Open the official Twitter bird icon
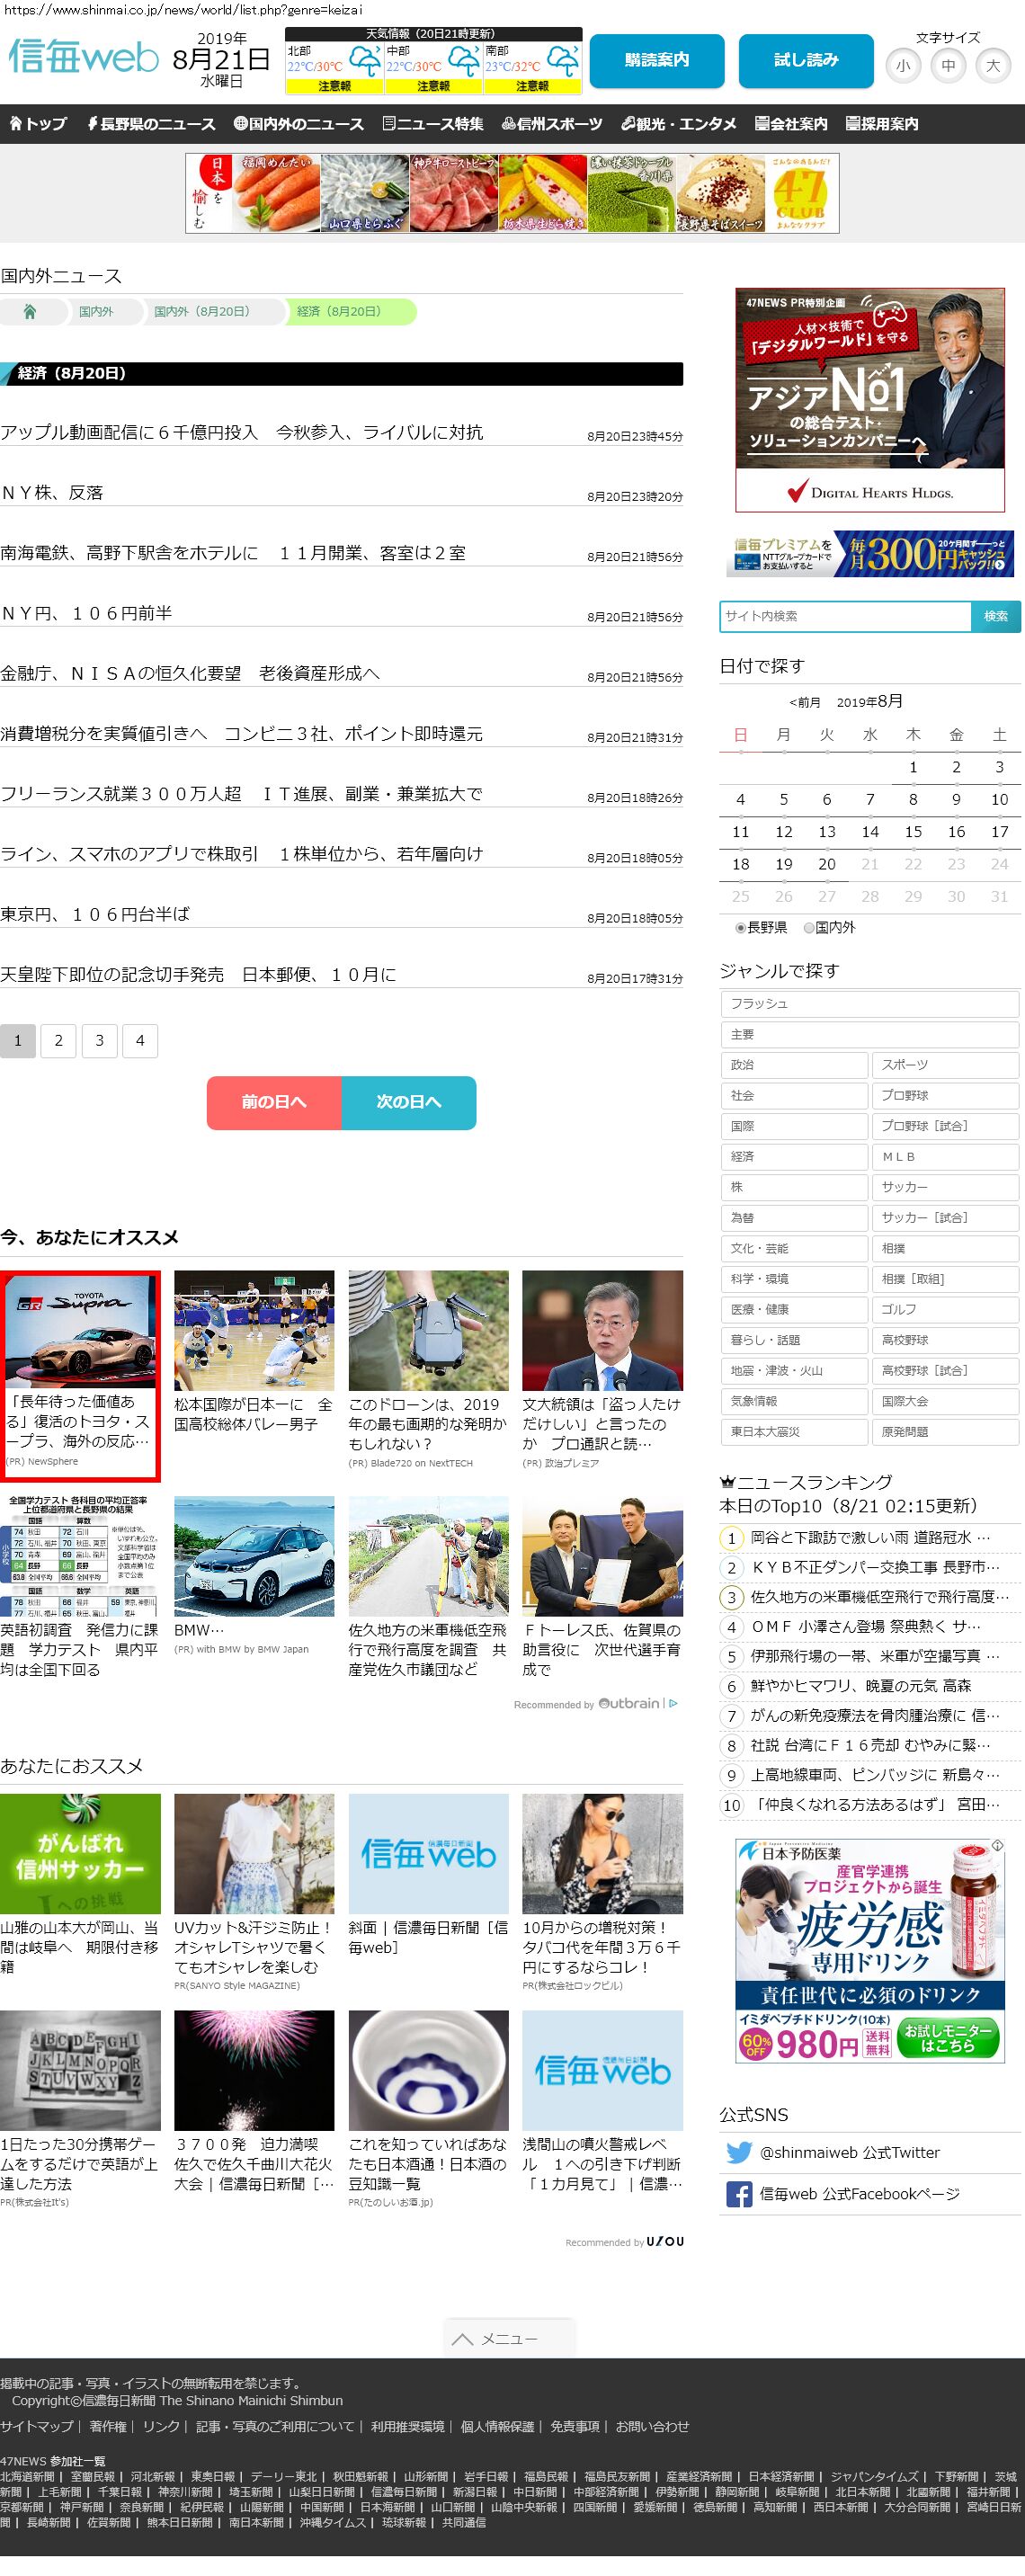This screenshot has height=2576, width=1025. point(739,2152)
